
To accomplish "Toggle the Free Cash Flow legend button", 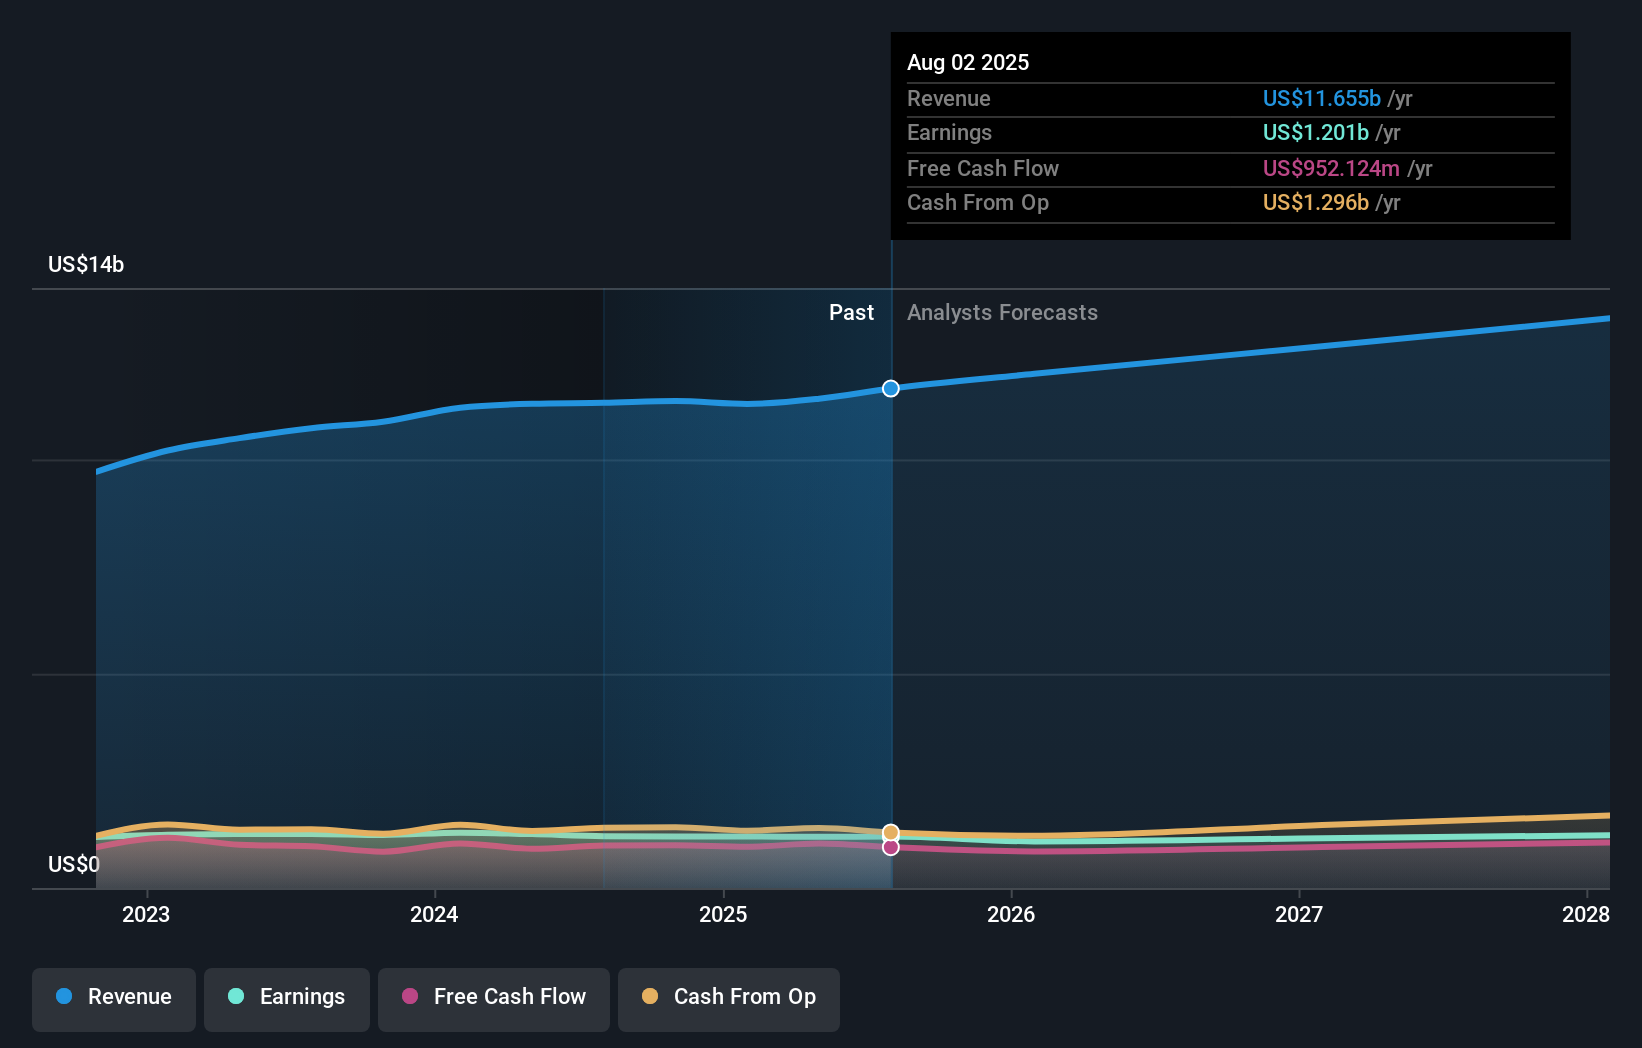I will click(494, 999).
